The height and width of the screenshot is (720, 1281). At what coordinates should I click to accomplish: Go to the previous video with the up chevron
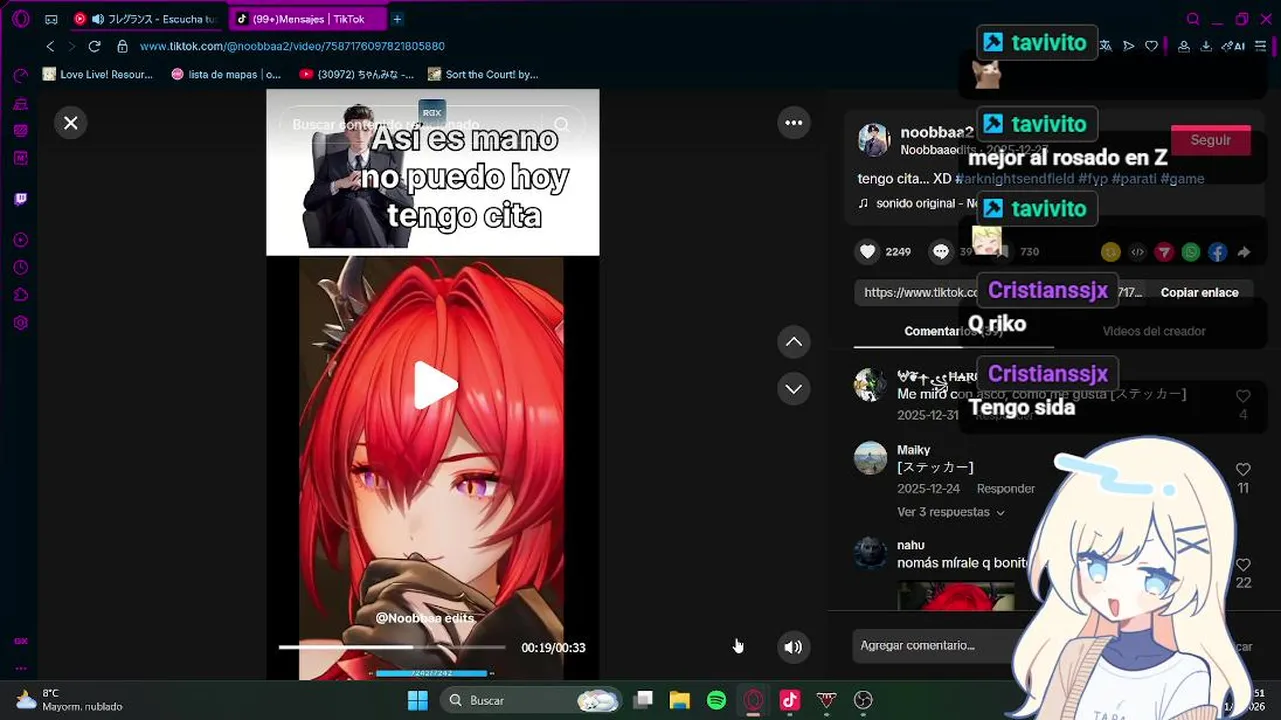click(794, 342)
